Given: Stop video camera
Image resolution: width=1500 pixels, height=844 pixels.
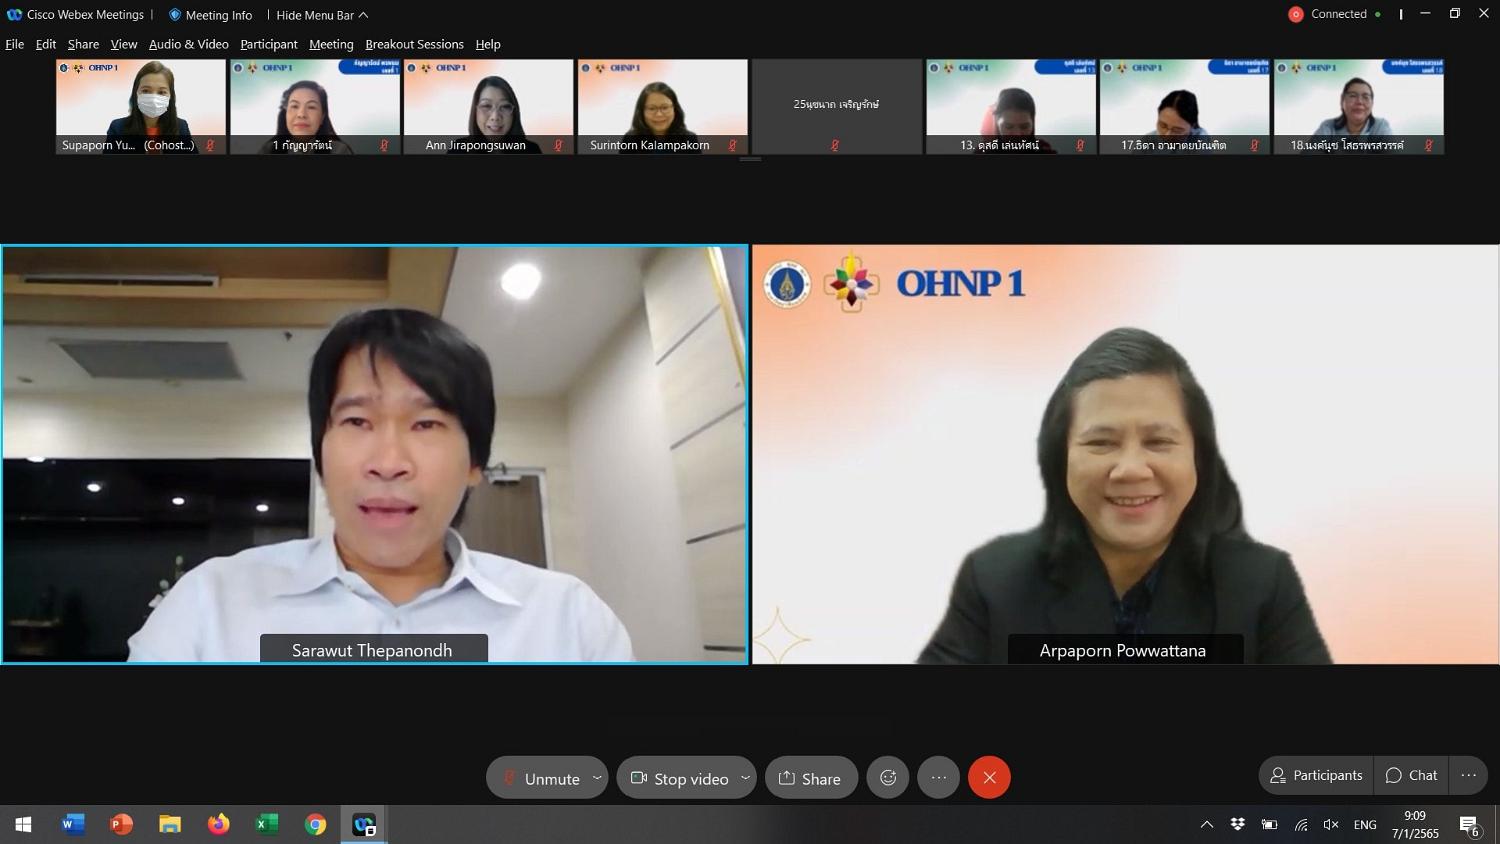Looking at the screenshot, I should 679,778.
